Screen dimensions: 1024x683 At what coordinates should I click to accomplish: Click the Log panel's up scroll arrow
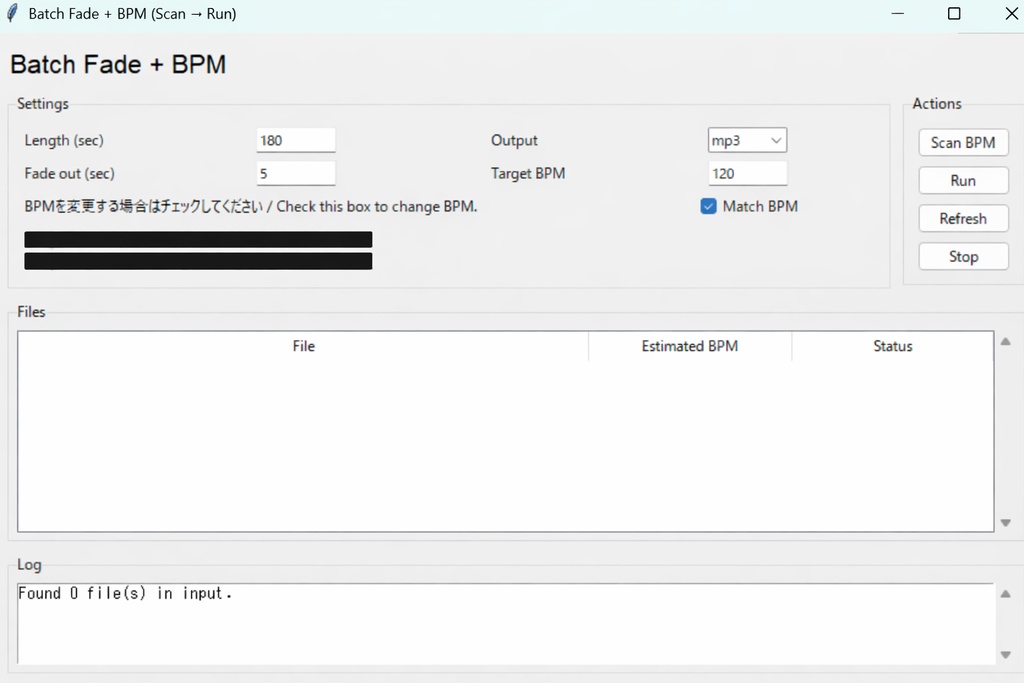click(1005, 593)
